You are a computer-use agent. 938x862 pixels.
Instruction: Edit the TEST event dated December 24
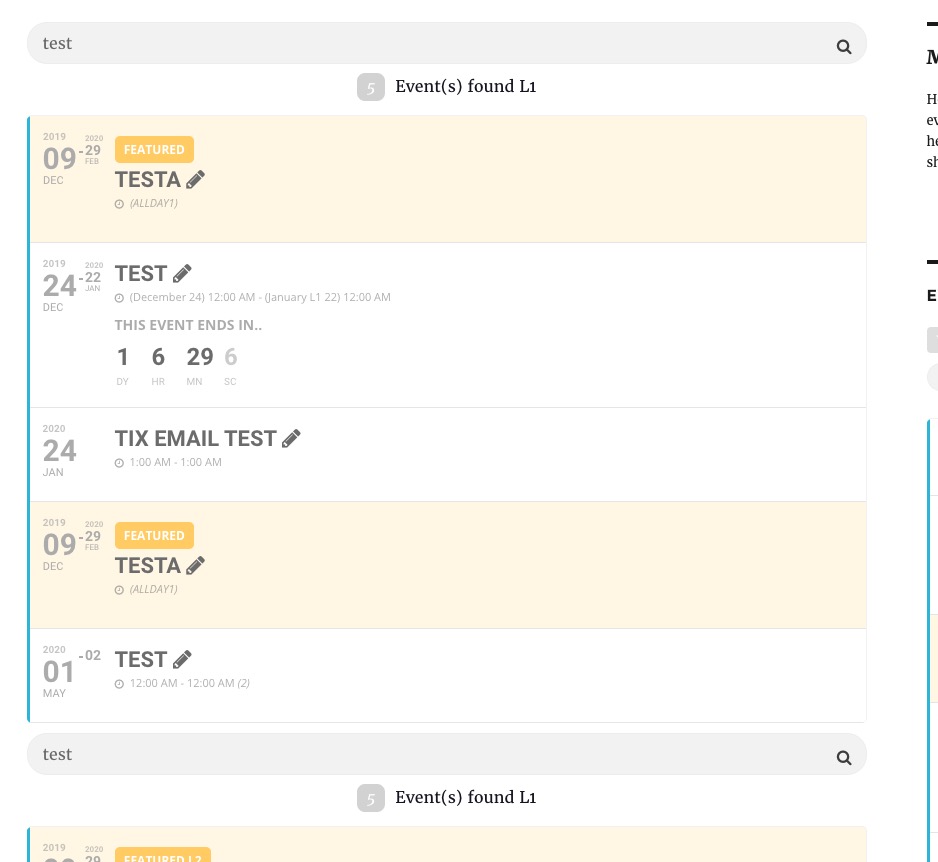click(182, 274)
